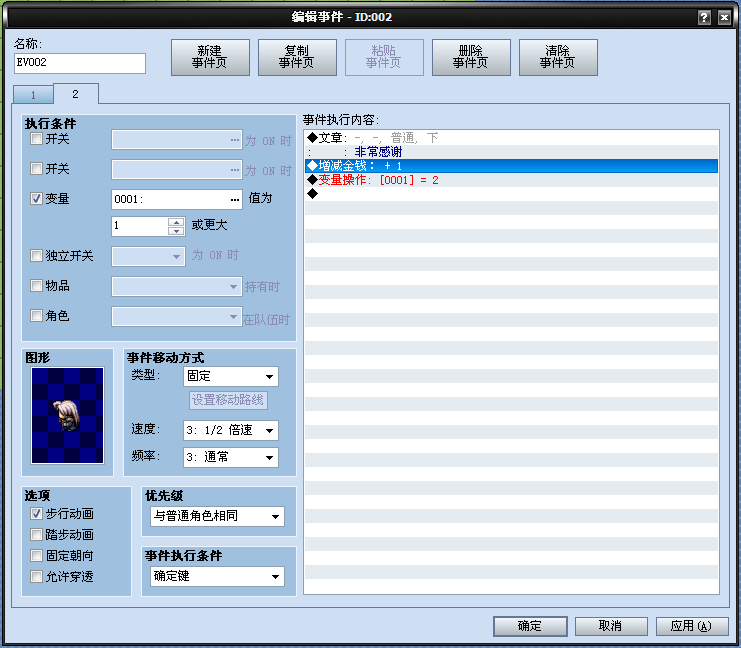Cancel with the 取消 button
Viewport: 741px width, 648px height.
[611, 626]
